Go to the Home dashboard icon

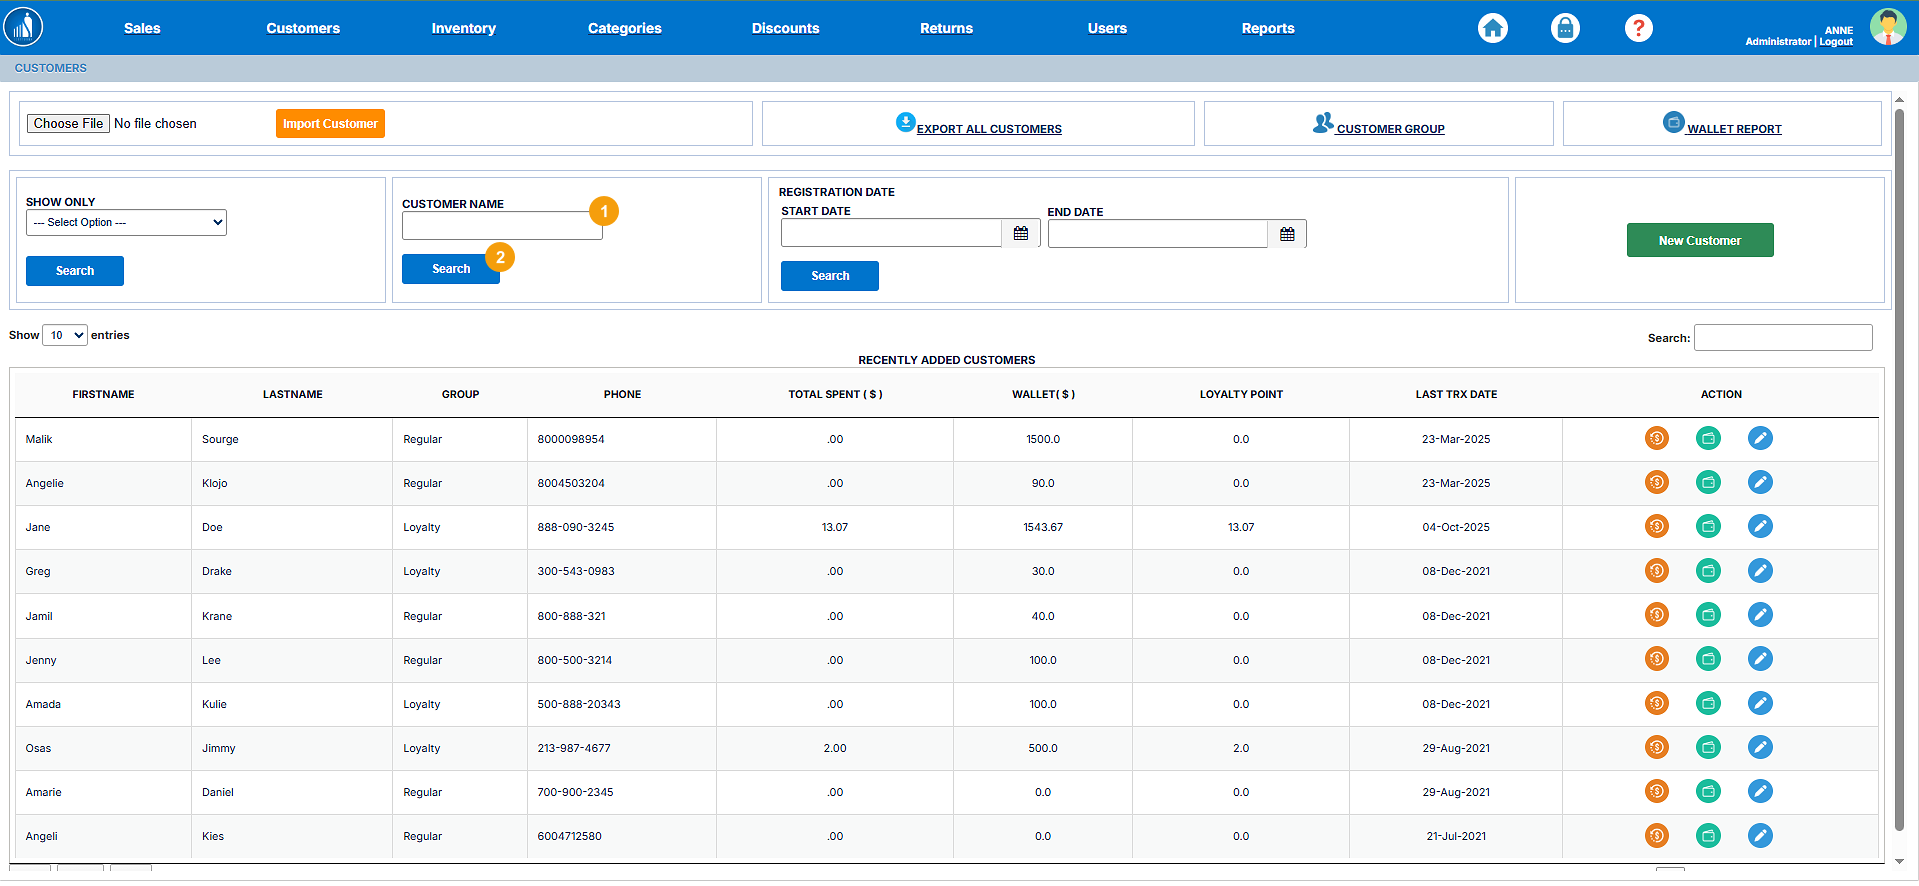[x=1492, y=28]
